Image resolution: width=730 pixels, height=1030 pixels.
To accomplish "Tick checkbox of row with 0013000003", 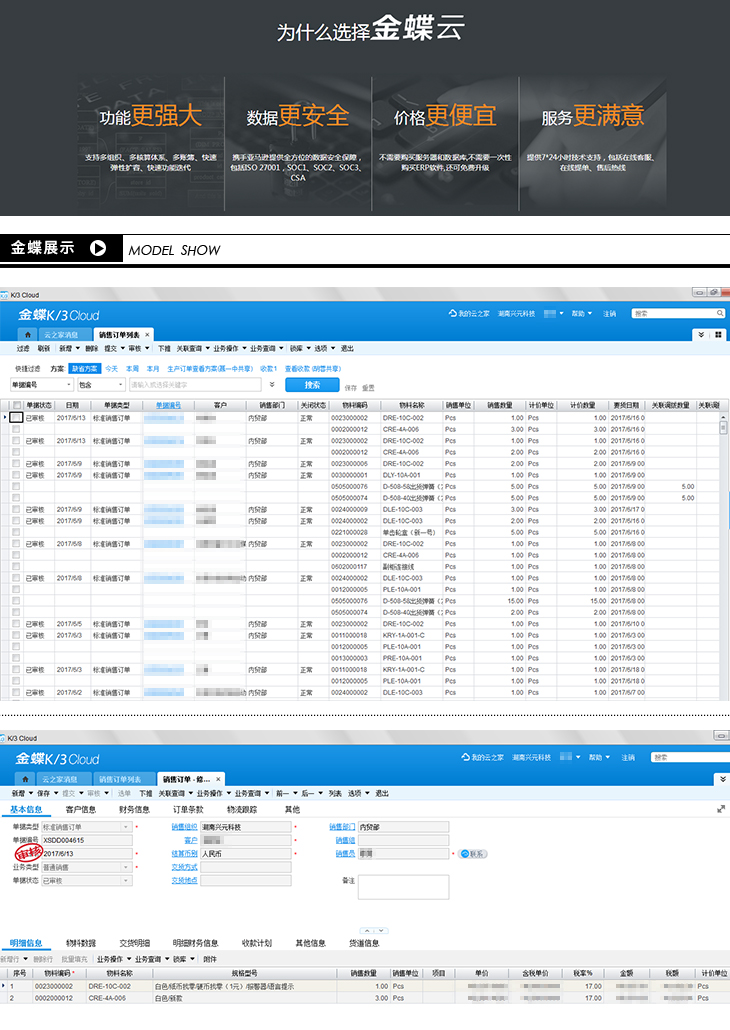I will tap(16, 658).
